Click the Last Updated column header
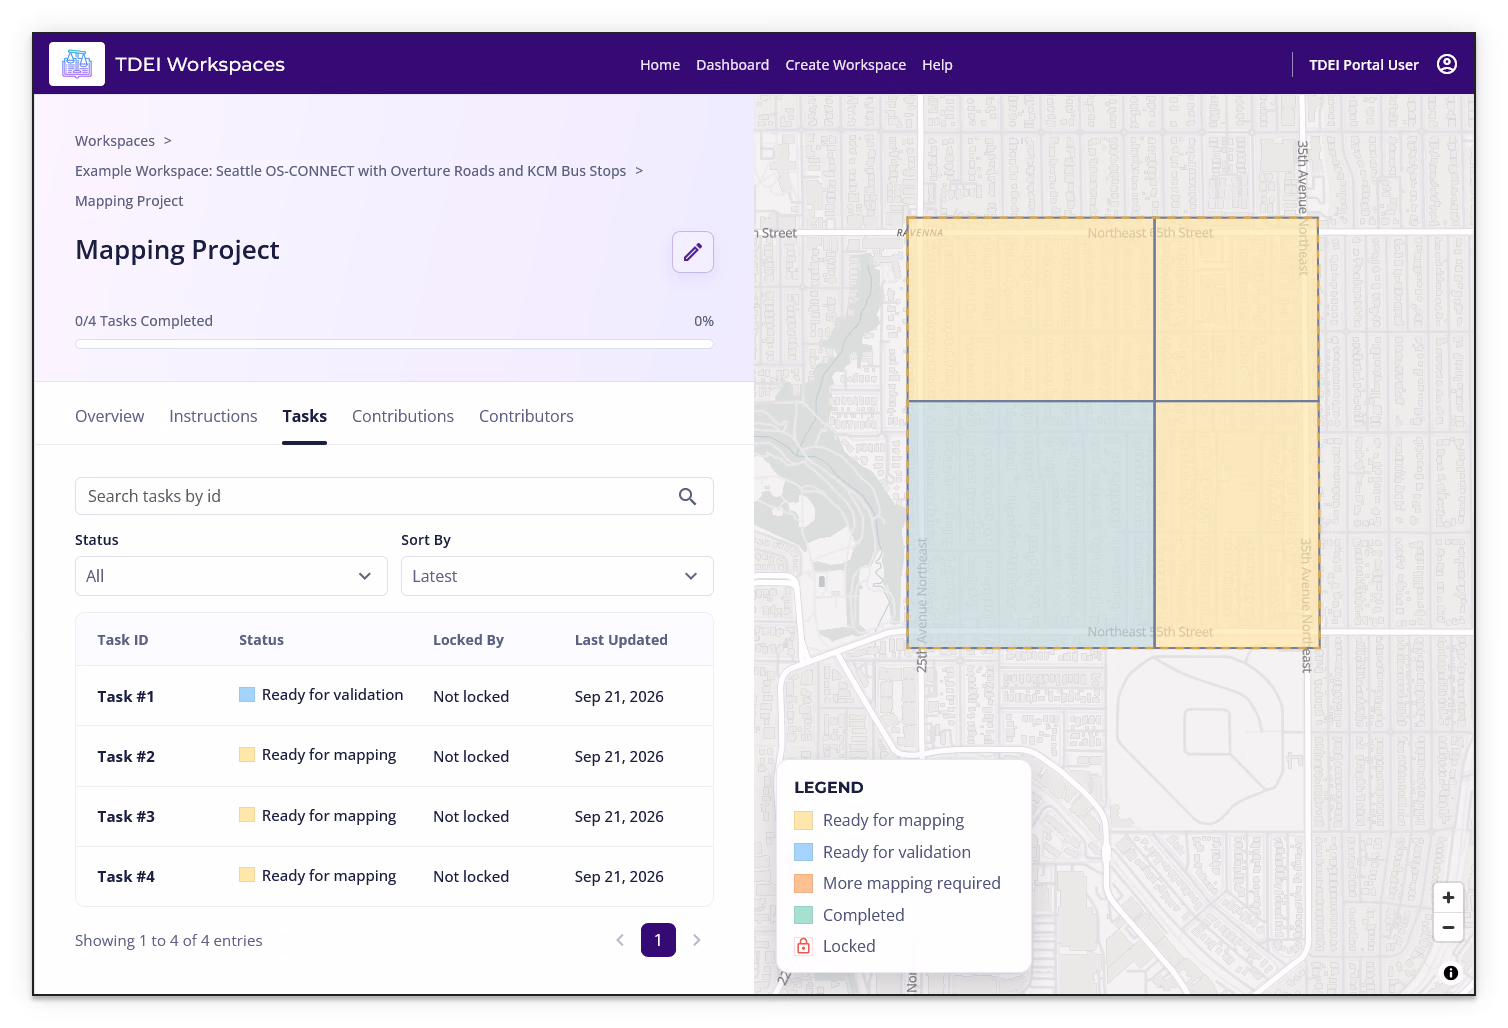 (x=621, y=640)
